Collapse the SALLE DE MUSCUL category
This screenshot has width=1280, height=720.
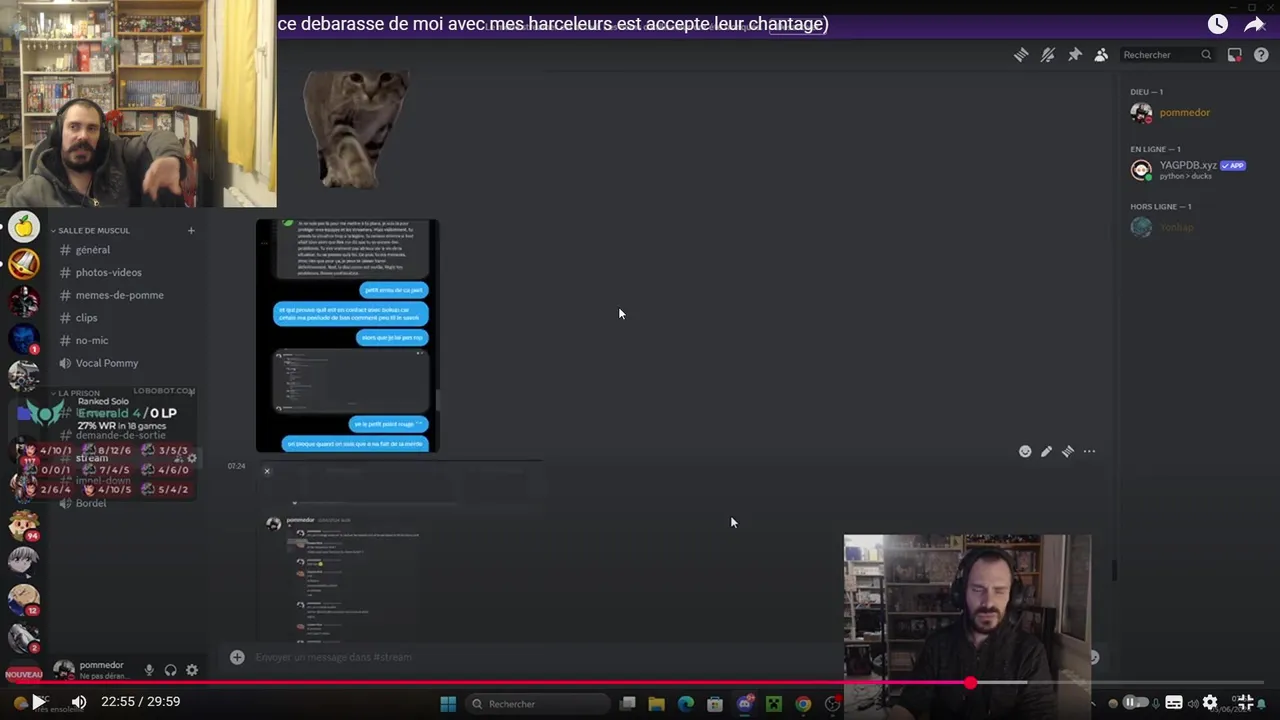[x=93, y=230]
